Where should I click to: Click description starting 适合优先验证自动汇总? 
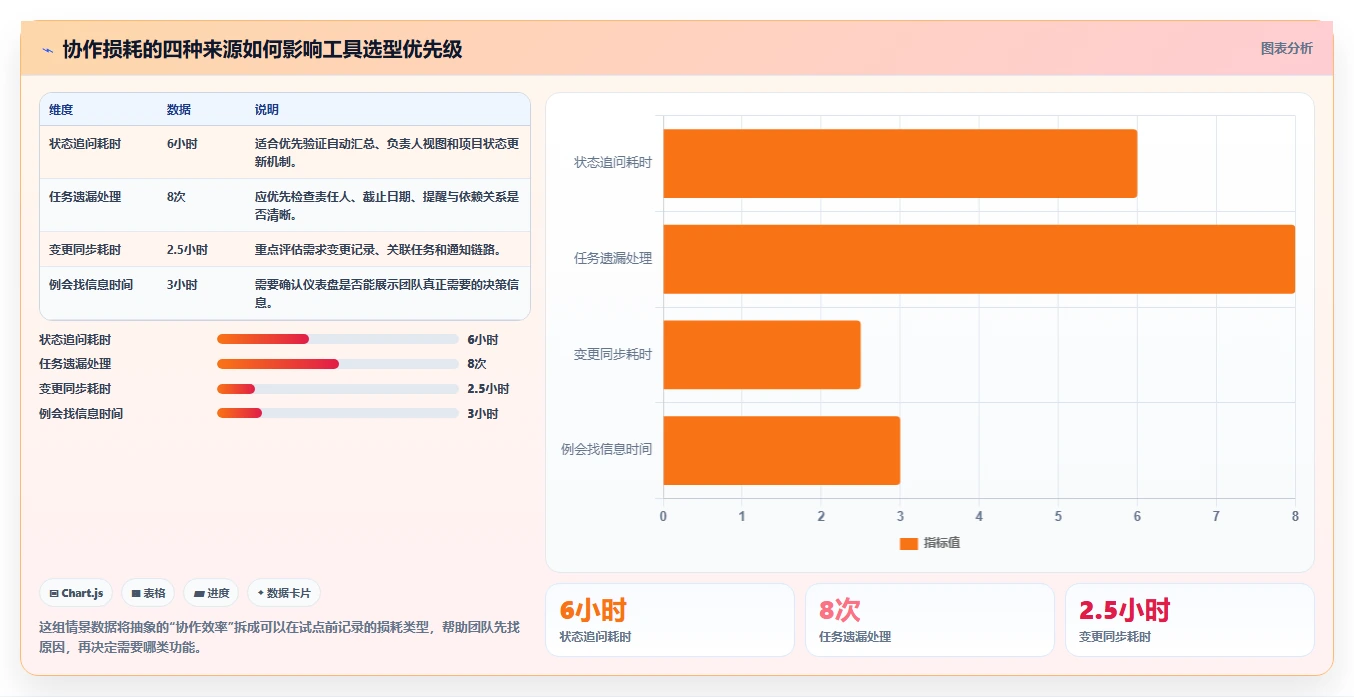tap(387, 153)
